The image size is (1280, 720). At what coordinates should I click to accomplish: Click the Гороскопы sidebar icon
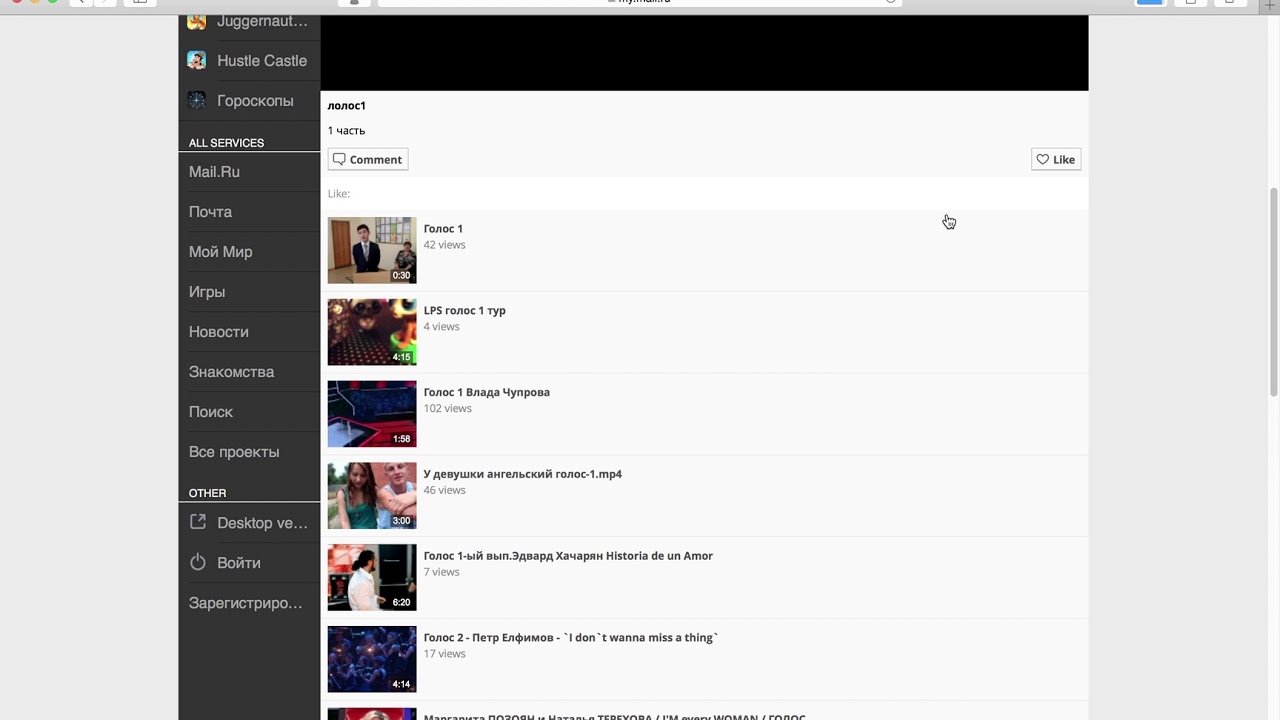(197, 100)
